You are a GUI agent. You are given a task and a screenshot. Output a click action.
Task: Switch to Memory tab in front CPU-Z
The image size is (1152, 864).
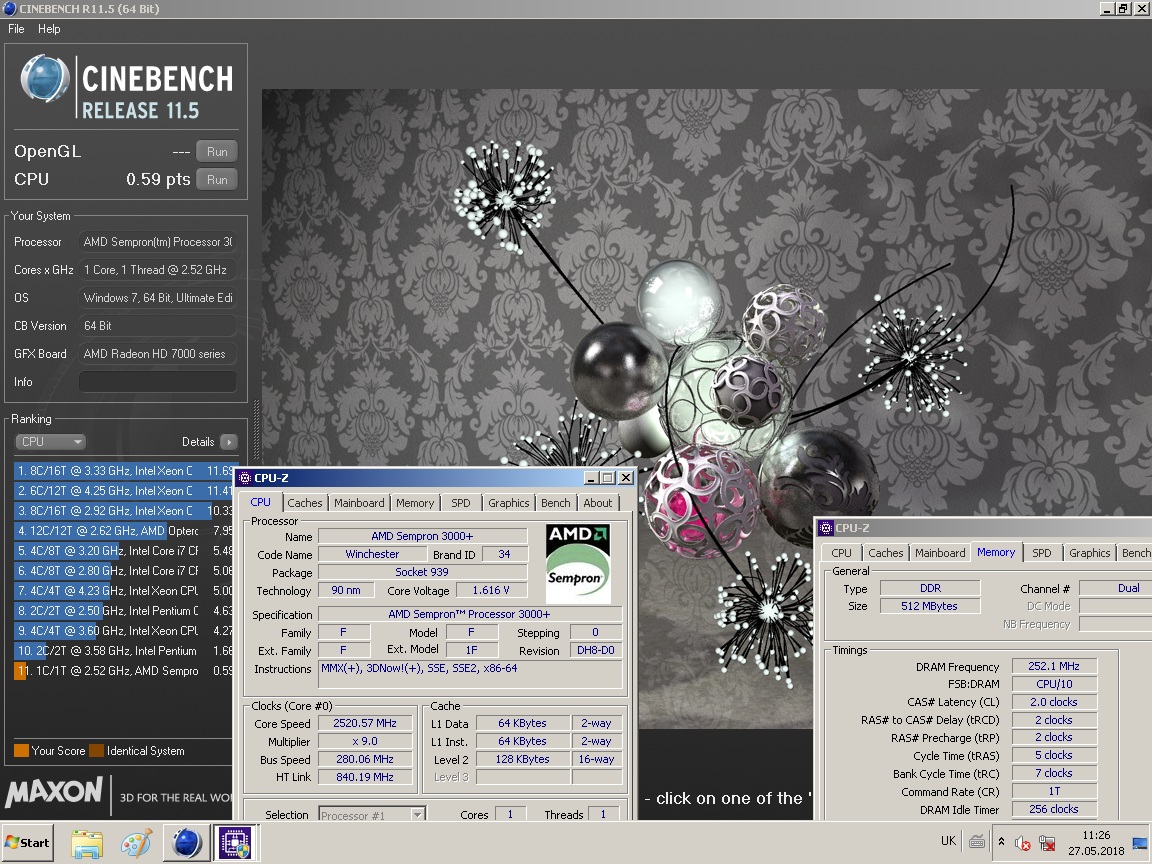coord(415,503)
